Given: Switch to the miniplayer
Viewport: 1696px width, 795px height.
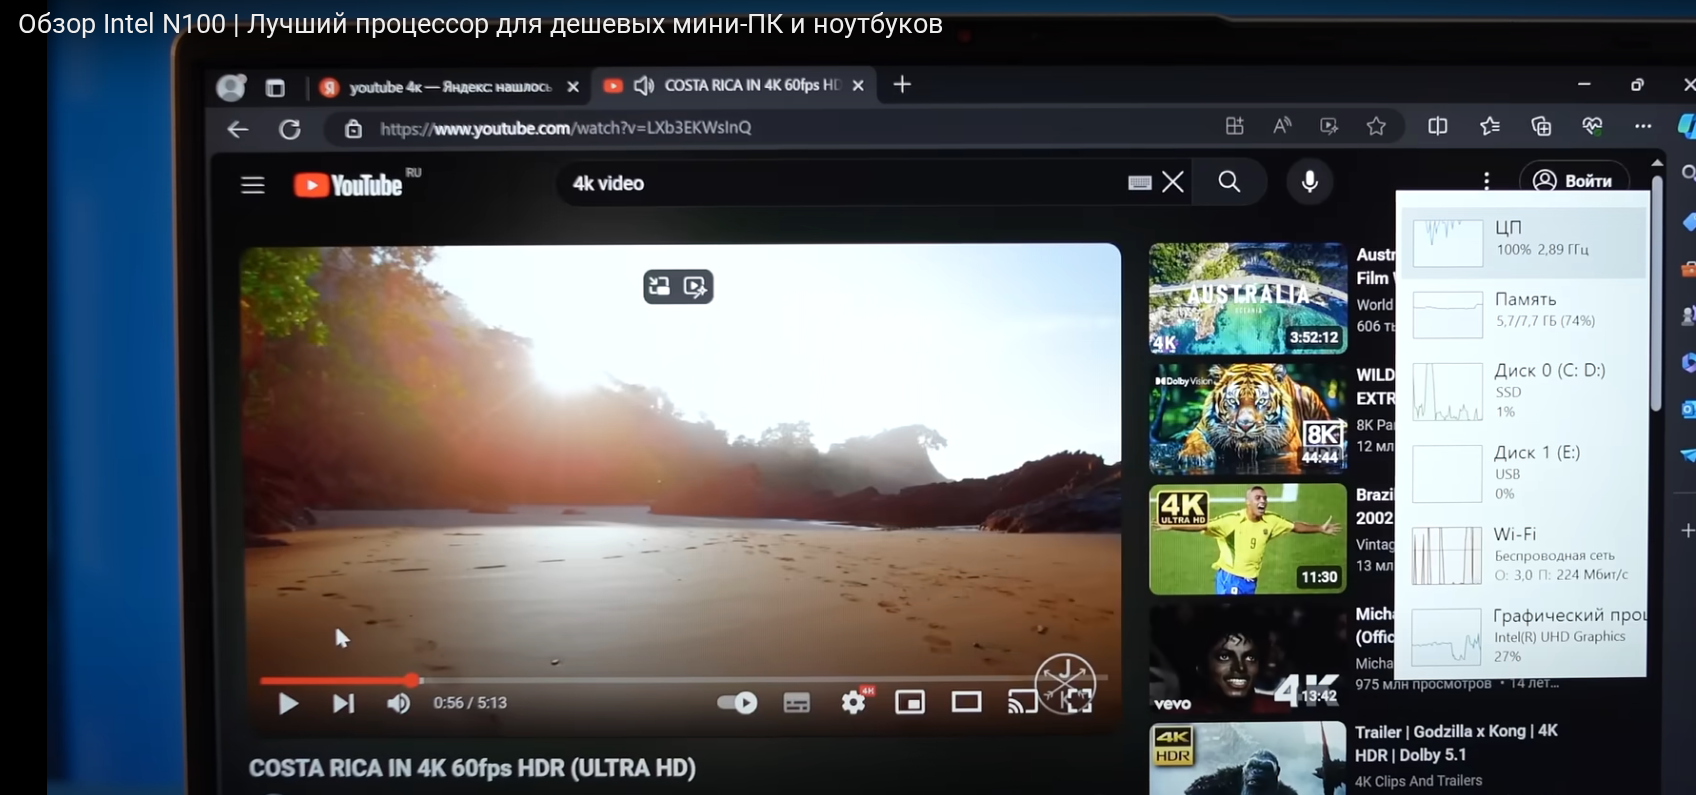Looking at the screenshot, I should click(910, 703).
